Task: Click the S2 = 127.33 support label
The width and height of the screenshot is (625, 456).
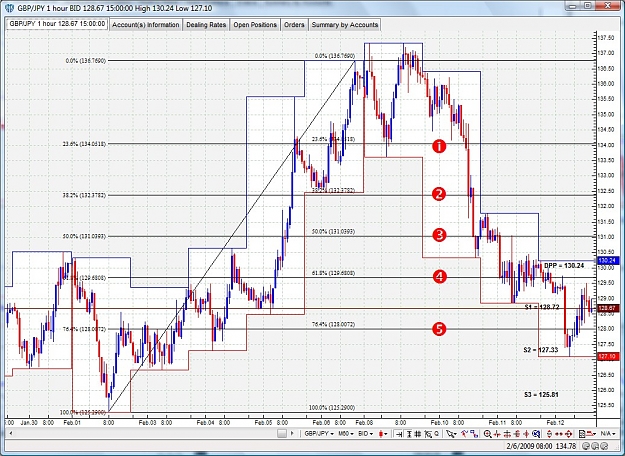Action: point(541,350)
